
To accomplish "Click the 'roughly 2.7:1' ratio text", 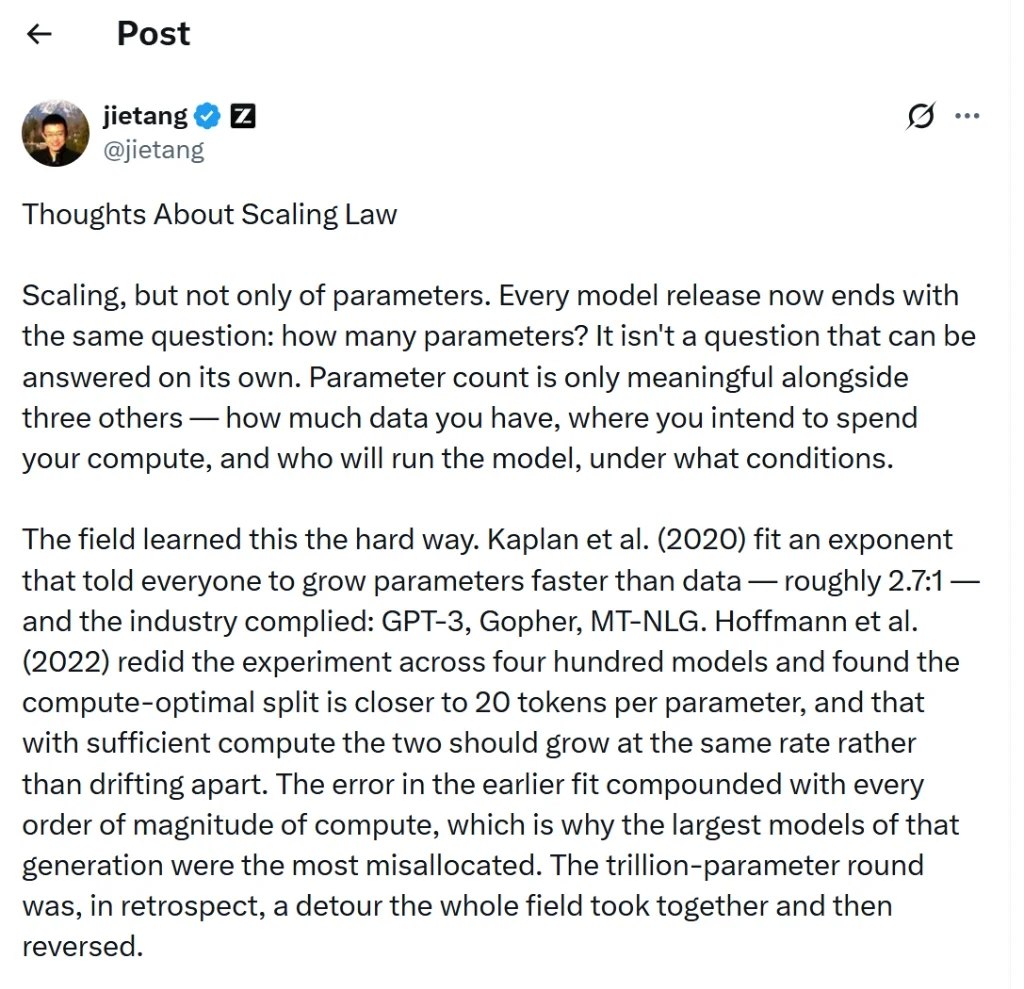I will (x=863, y=581).
